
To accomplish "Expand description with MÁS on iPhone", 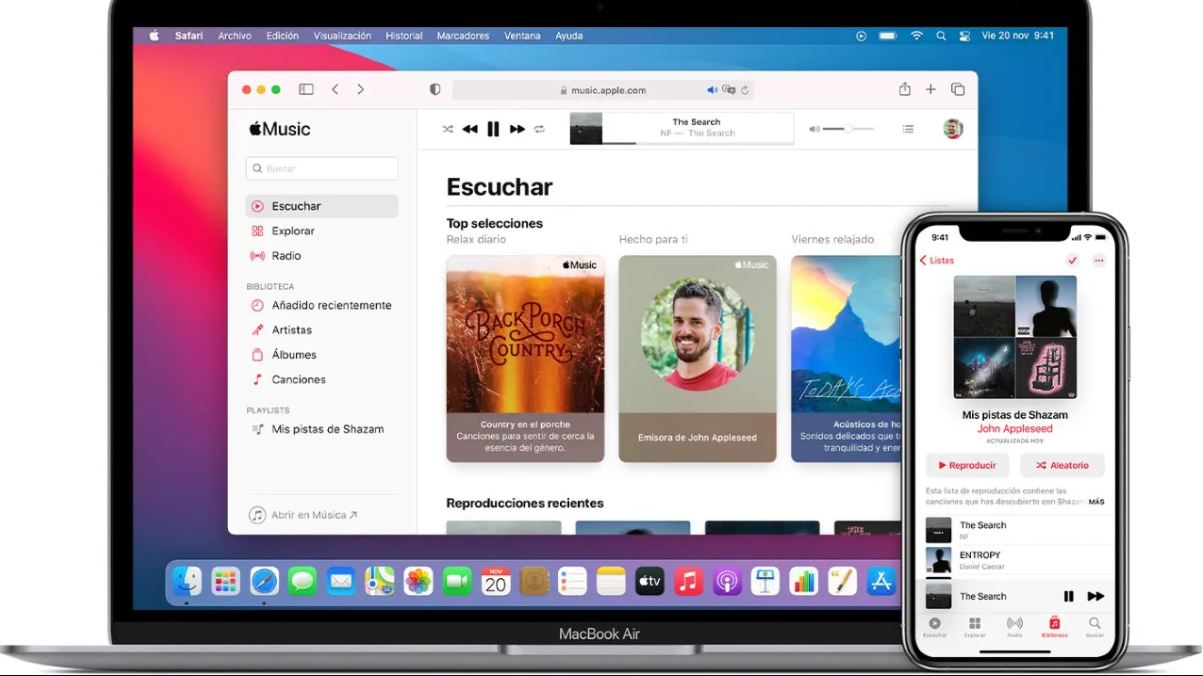I will [1097, 501].
